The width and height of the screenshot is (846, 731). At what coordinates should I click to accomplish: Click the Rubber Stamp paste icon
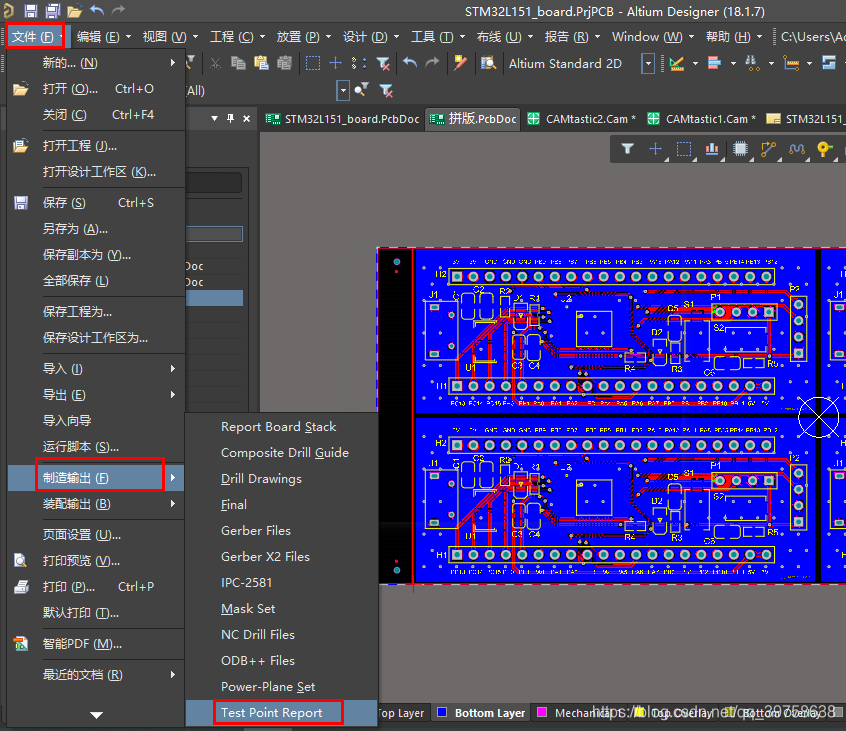[x=284, y=63]
